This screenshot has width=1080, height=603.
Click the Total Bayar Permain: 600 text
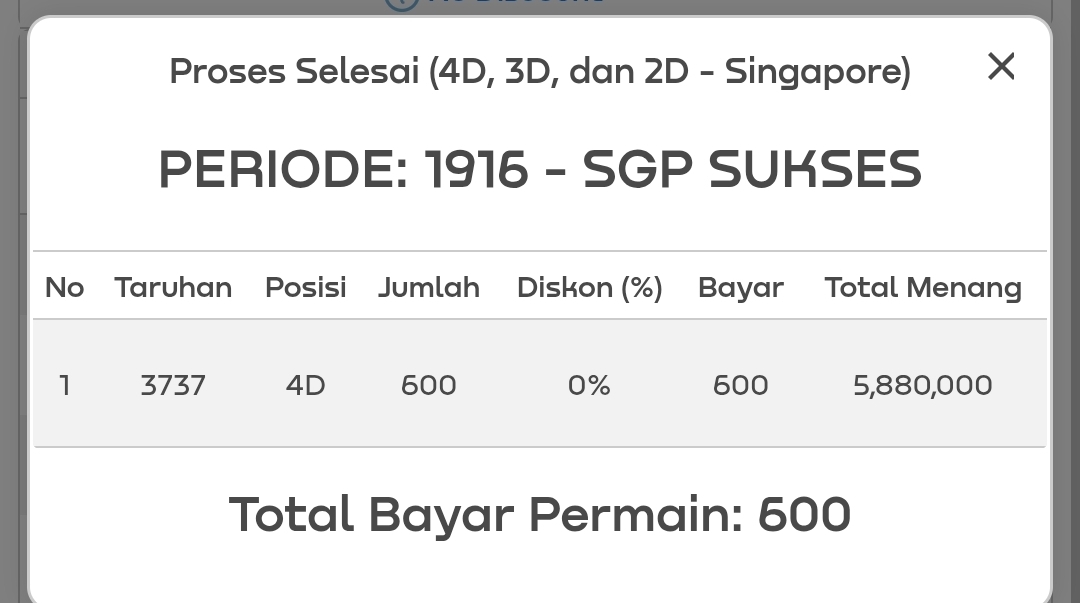(540, 515)
